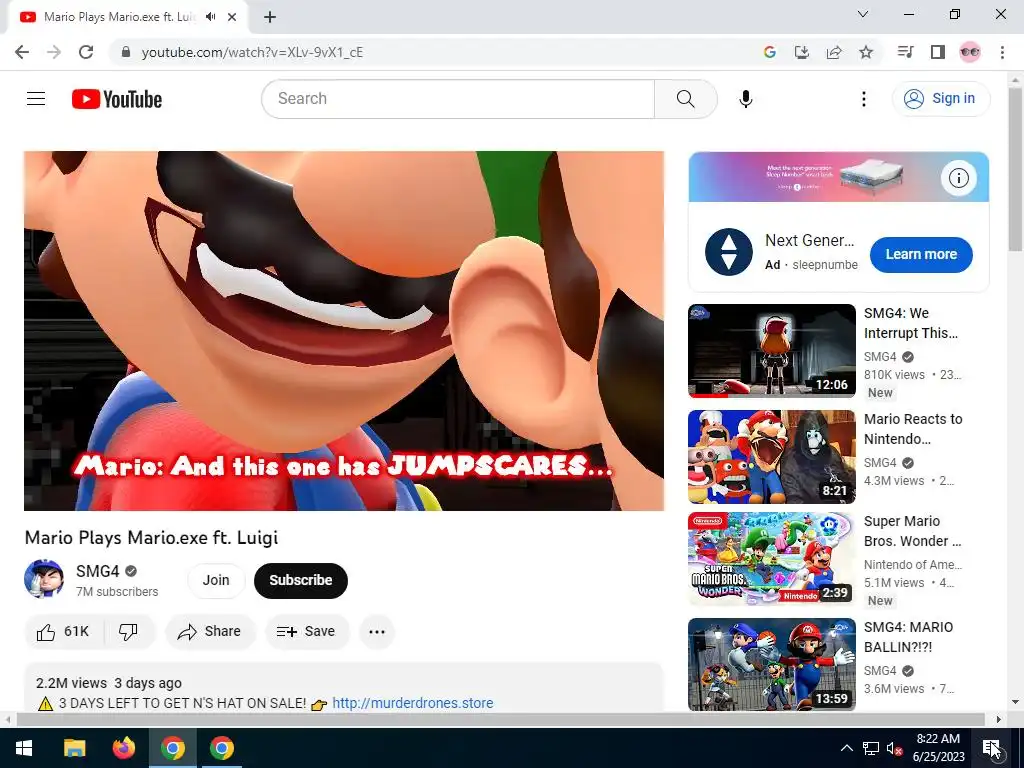The image size is (1024, 768).
Task: Play SMG4: We Interrupt This thumbnail
Action: [771, 351]
